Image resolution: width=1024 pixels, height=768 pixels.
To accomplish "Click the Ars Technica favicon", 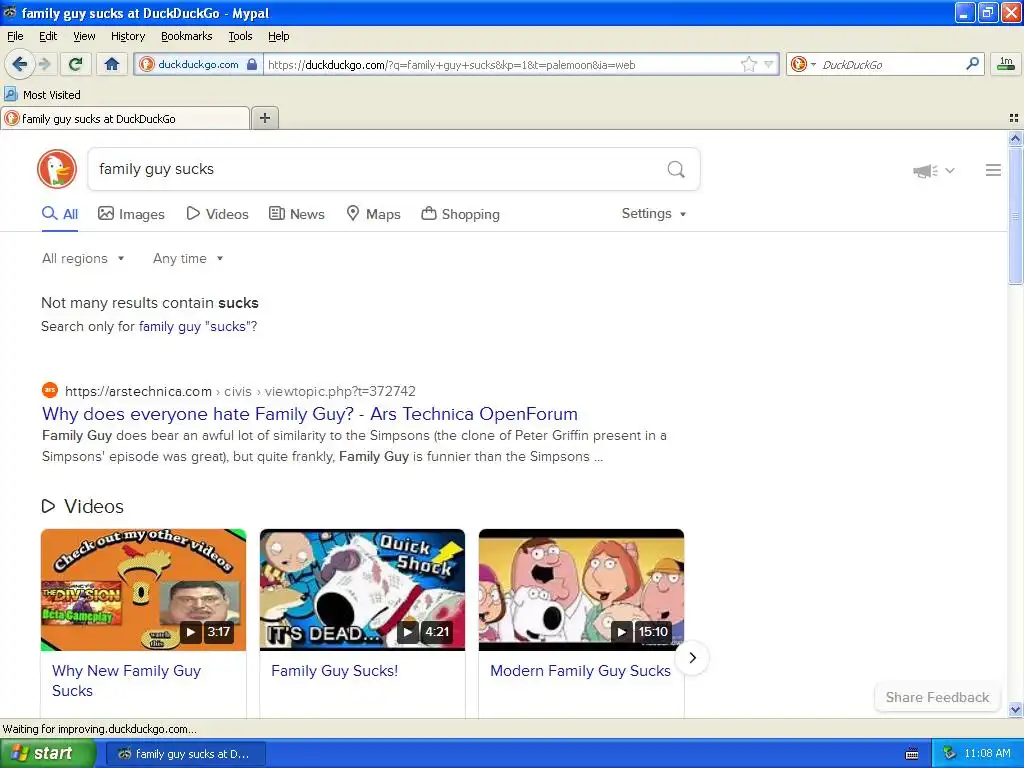I will 50,391.
